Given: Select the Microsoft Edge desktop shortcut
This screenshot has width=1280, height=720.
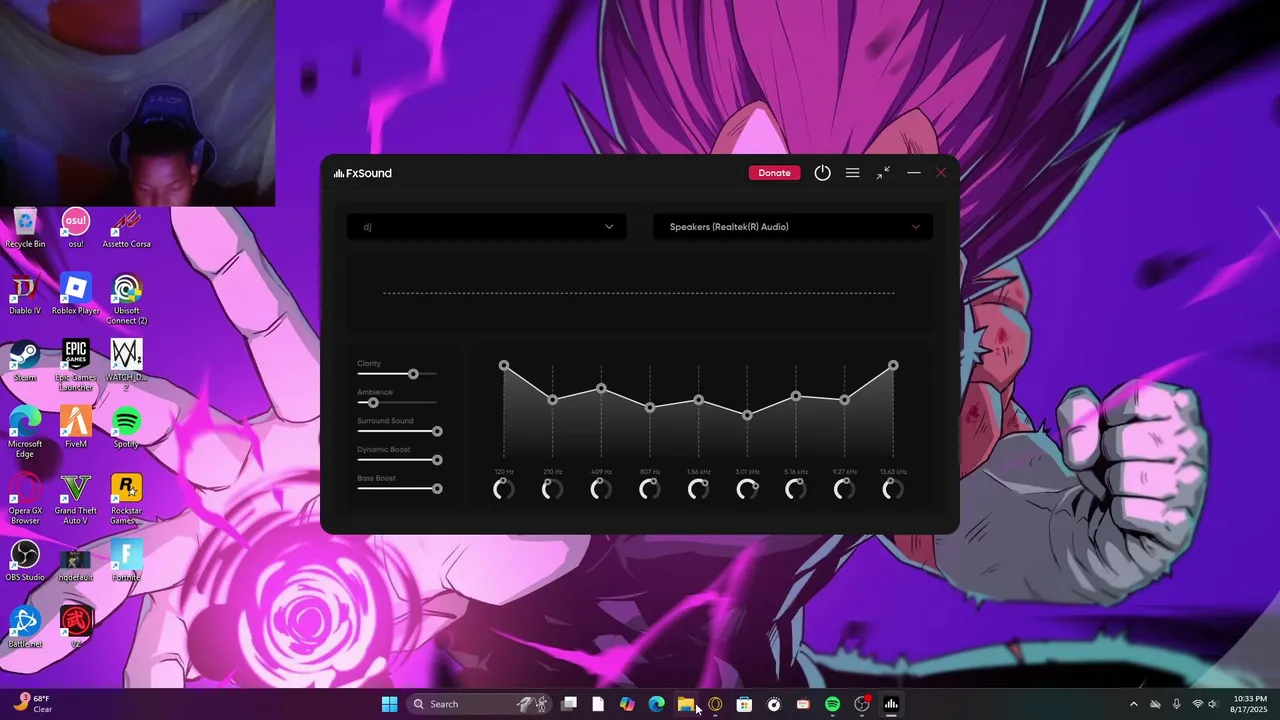Looking at the screenshot, I should (x=25, y=433).
